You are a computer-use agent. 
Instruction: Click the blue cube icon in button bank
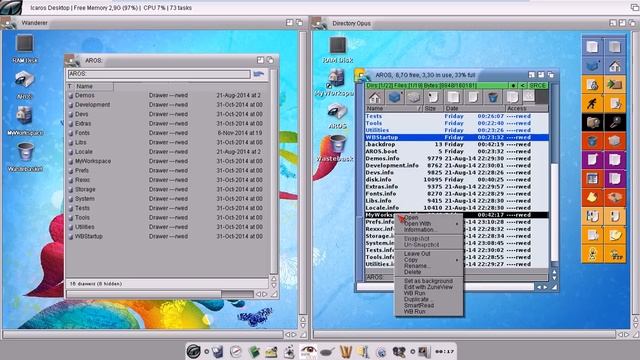[592, 66]
